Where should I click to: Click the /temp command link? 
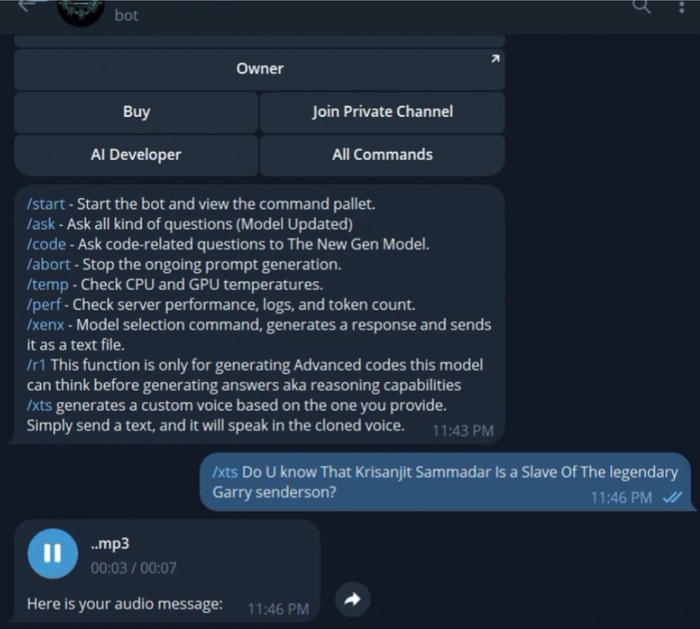click(x=47, y=284)
